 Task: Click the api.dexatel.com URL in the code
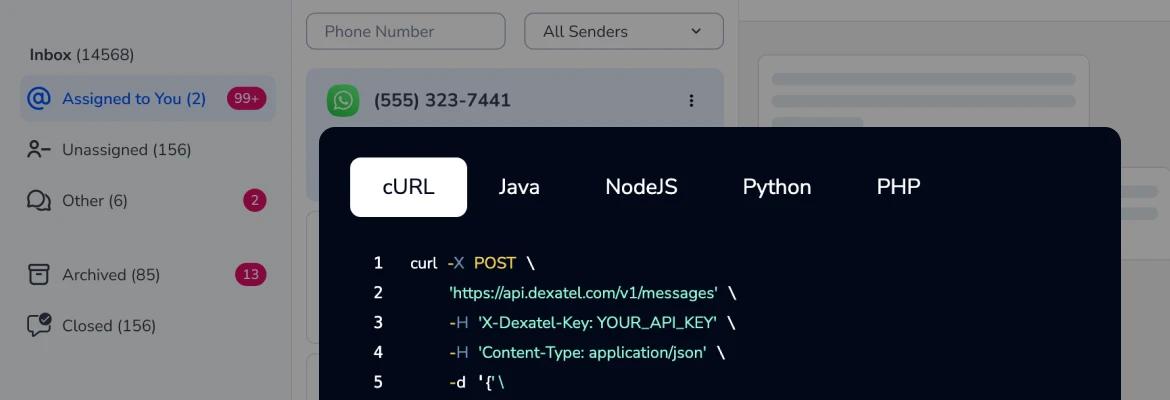coord(584,293)
